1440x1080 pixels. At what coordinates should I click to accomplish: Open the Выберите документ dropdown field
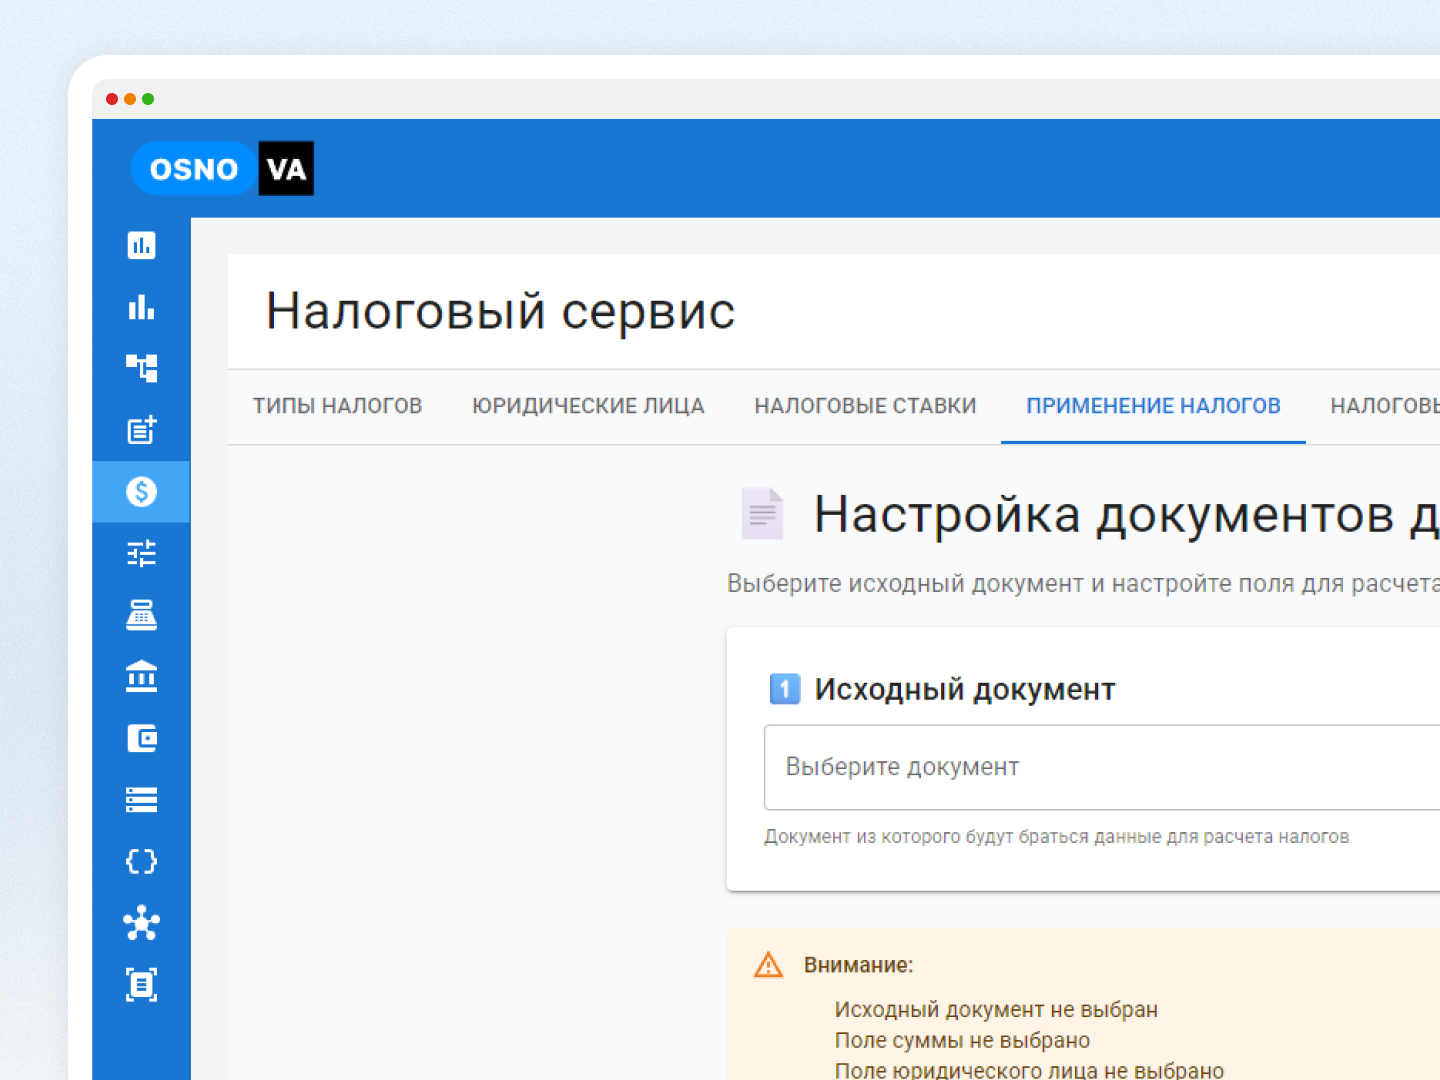click(x=1102, y=767)
